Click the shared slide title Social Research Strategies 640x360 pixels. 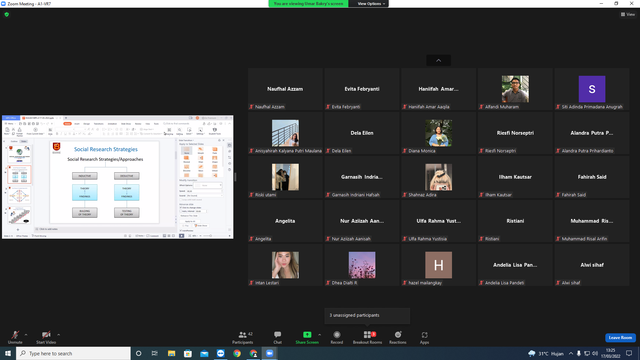point(106,149)
